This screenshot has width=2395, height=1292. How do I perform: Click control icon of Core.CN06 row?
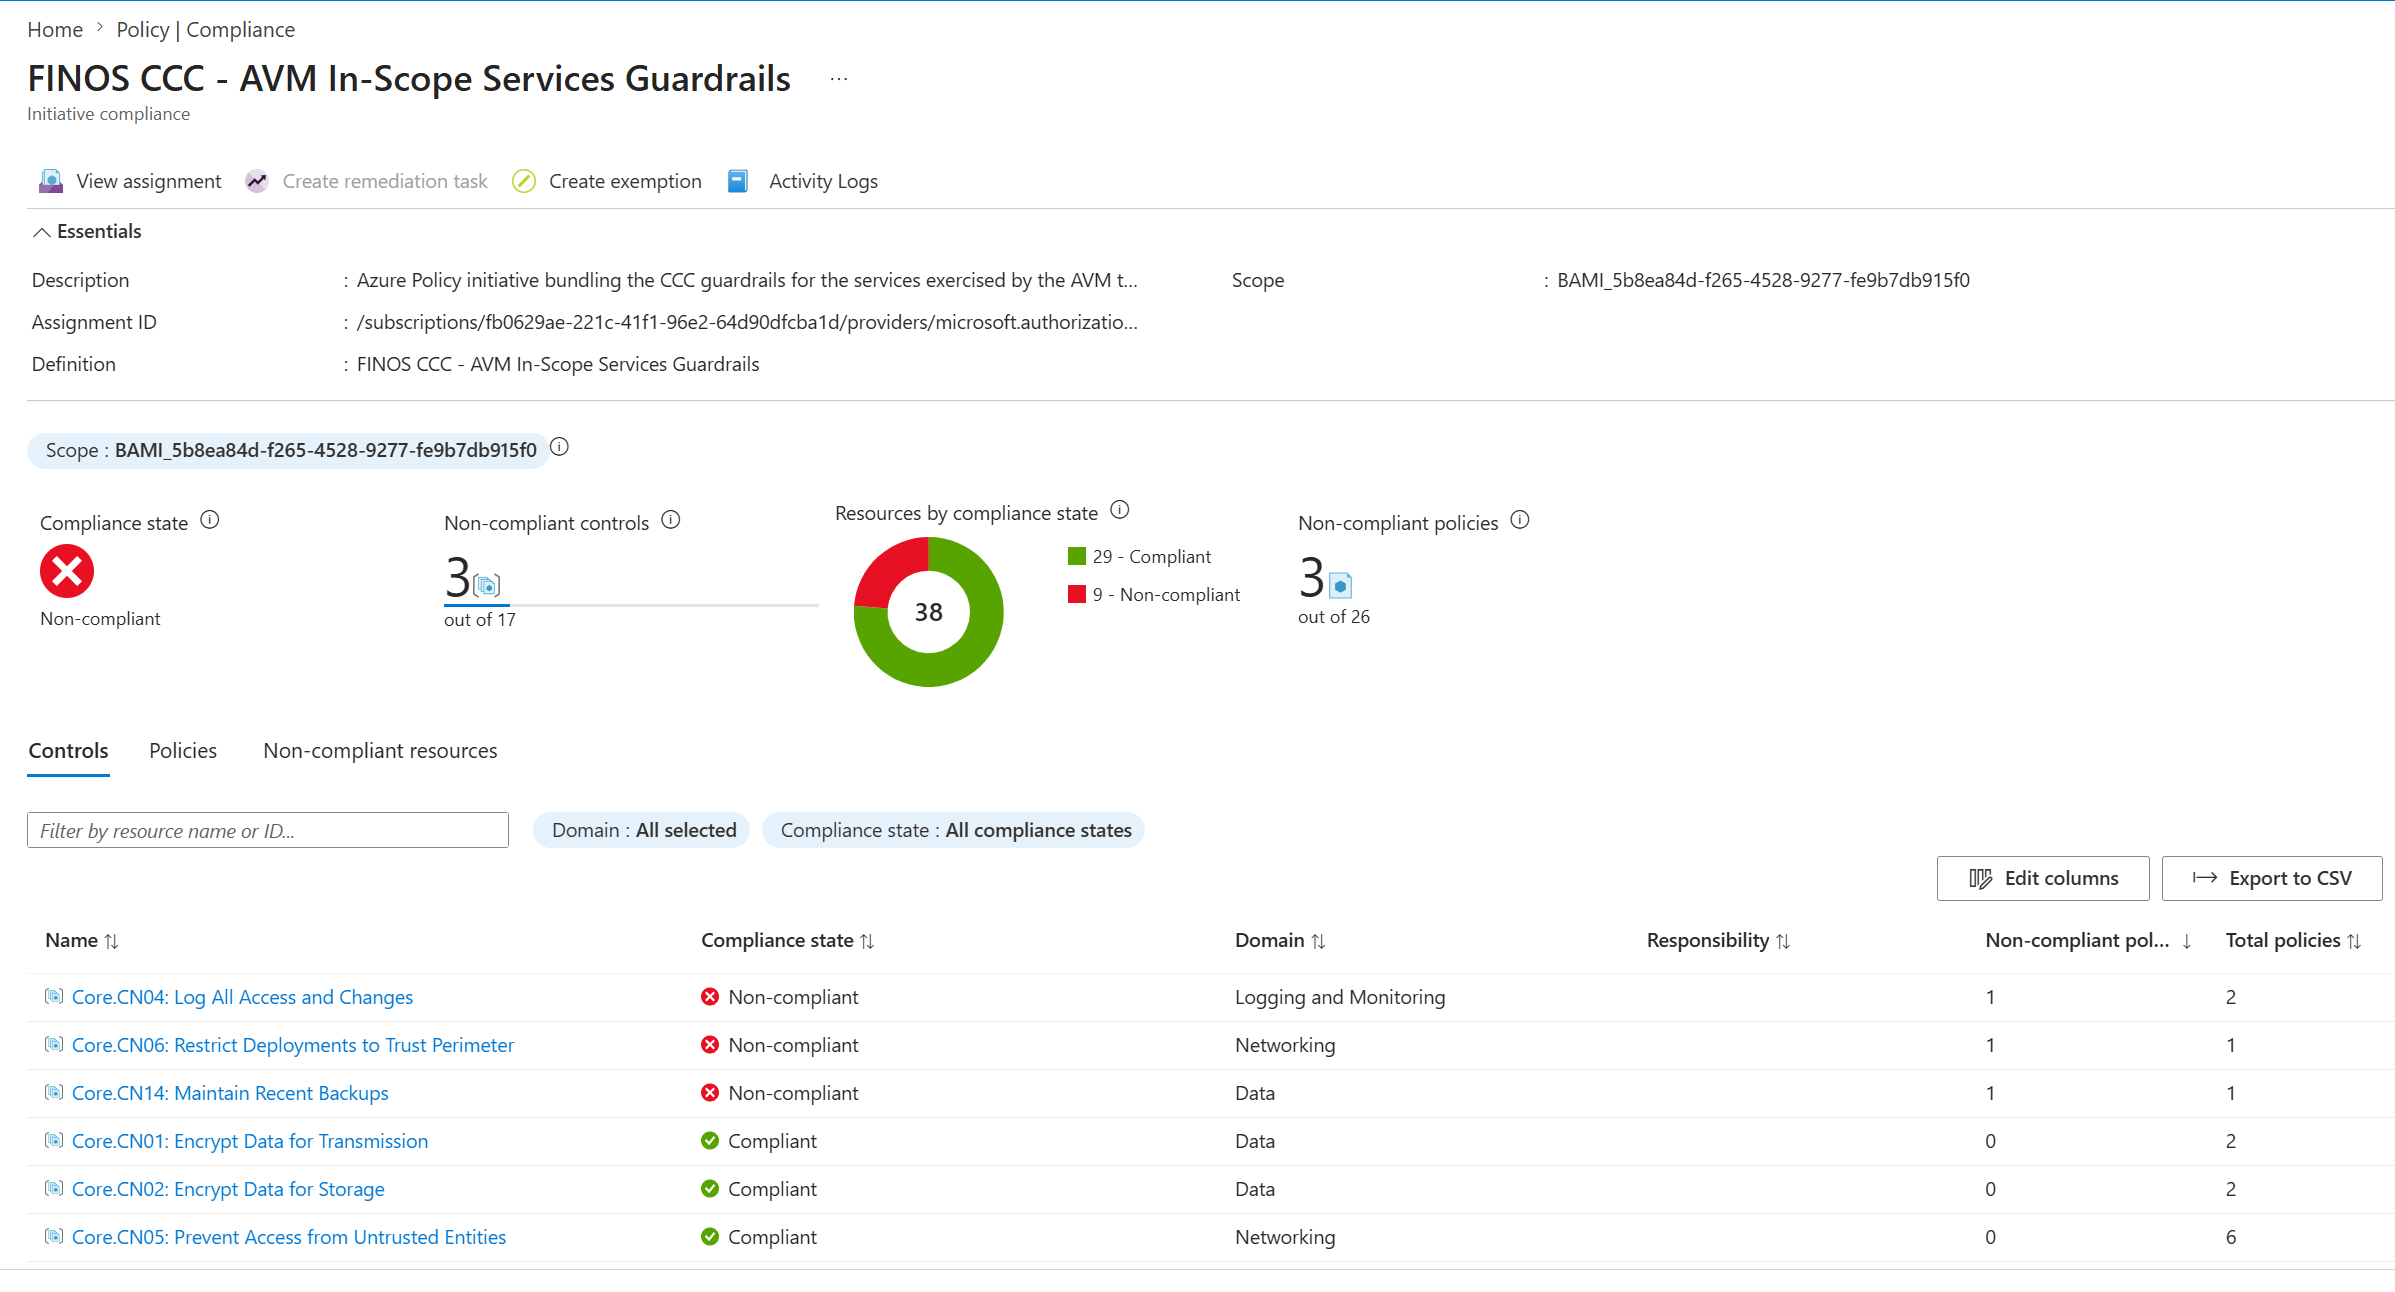click(54, 1044)
